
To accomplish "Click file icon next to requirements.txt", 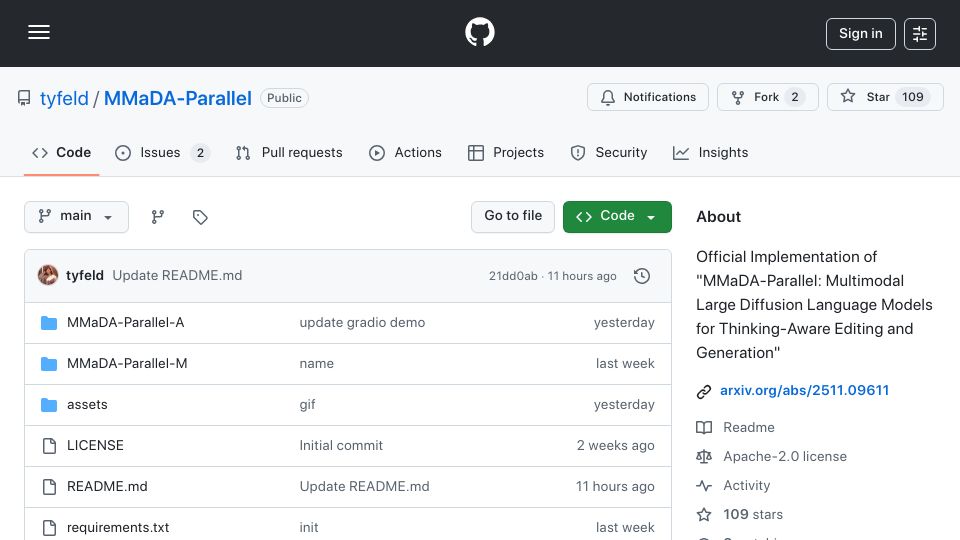I will (49, 527).
